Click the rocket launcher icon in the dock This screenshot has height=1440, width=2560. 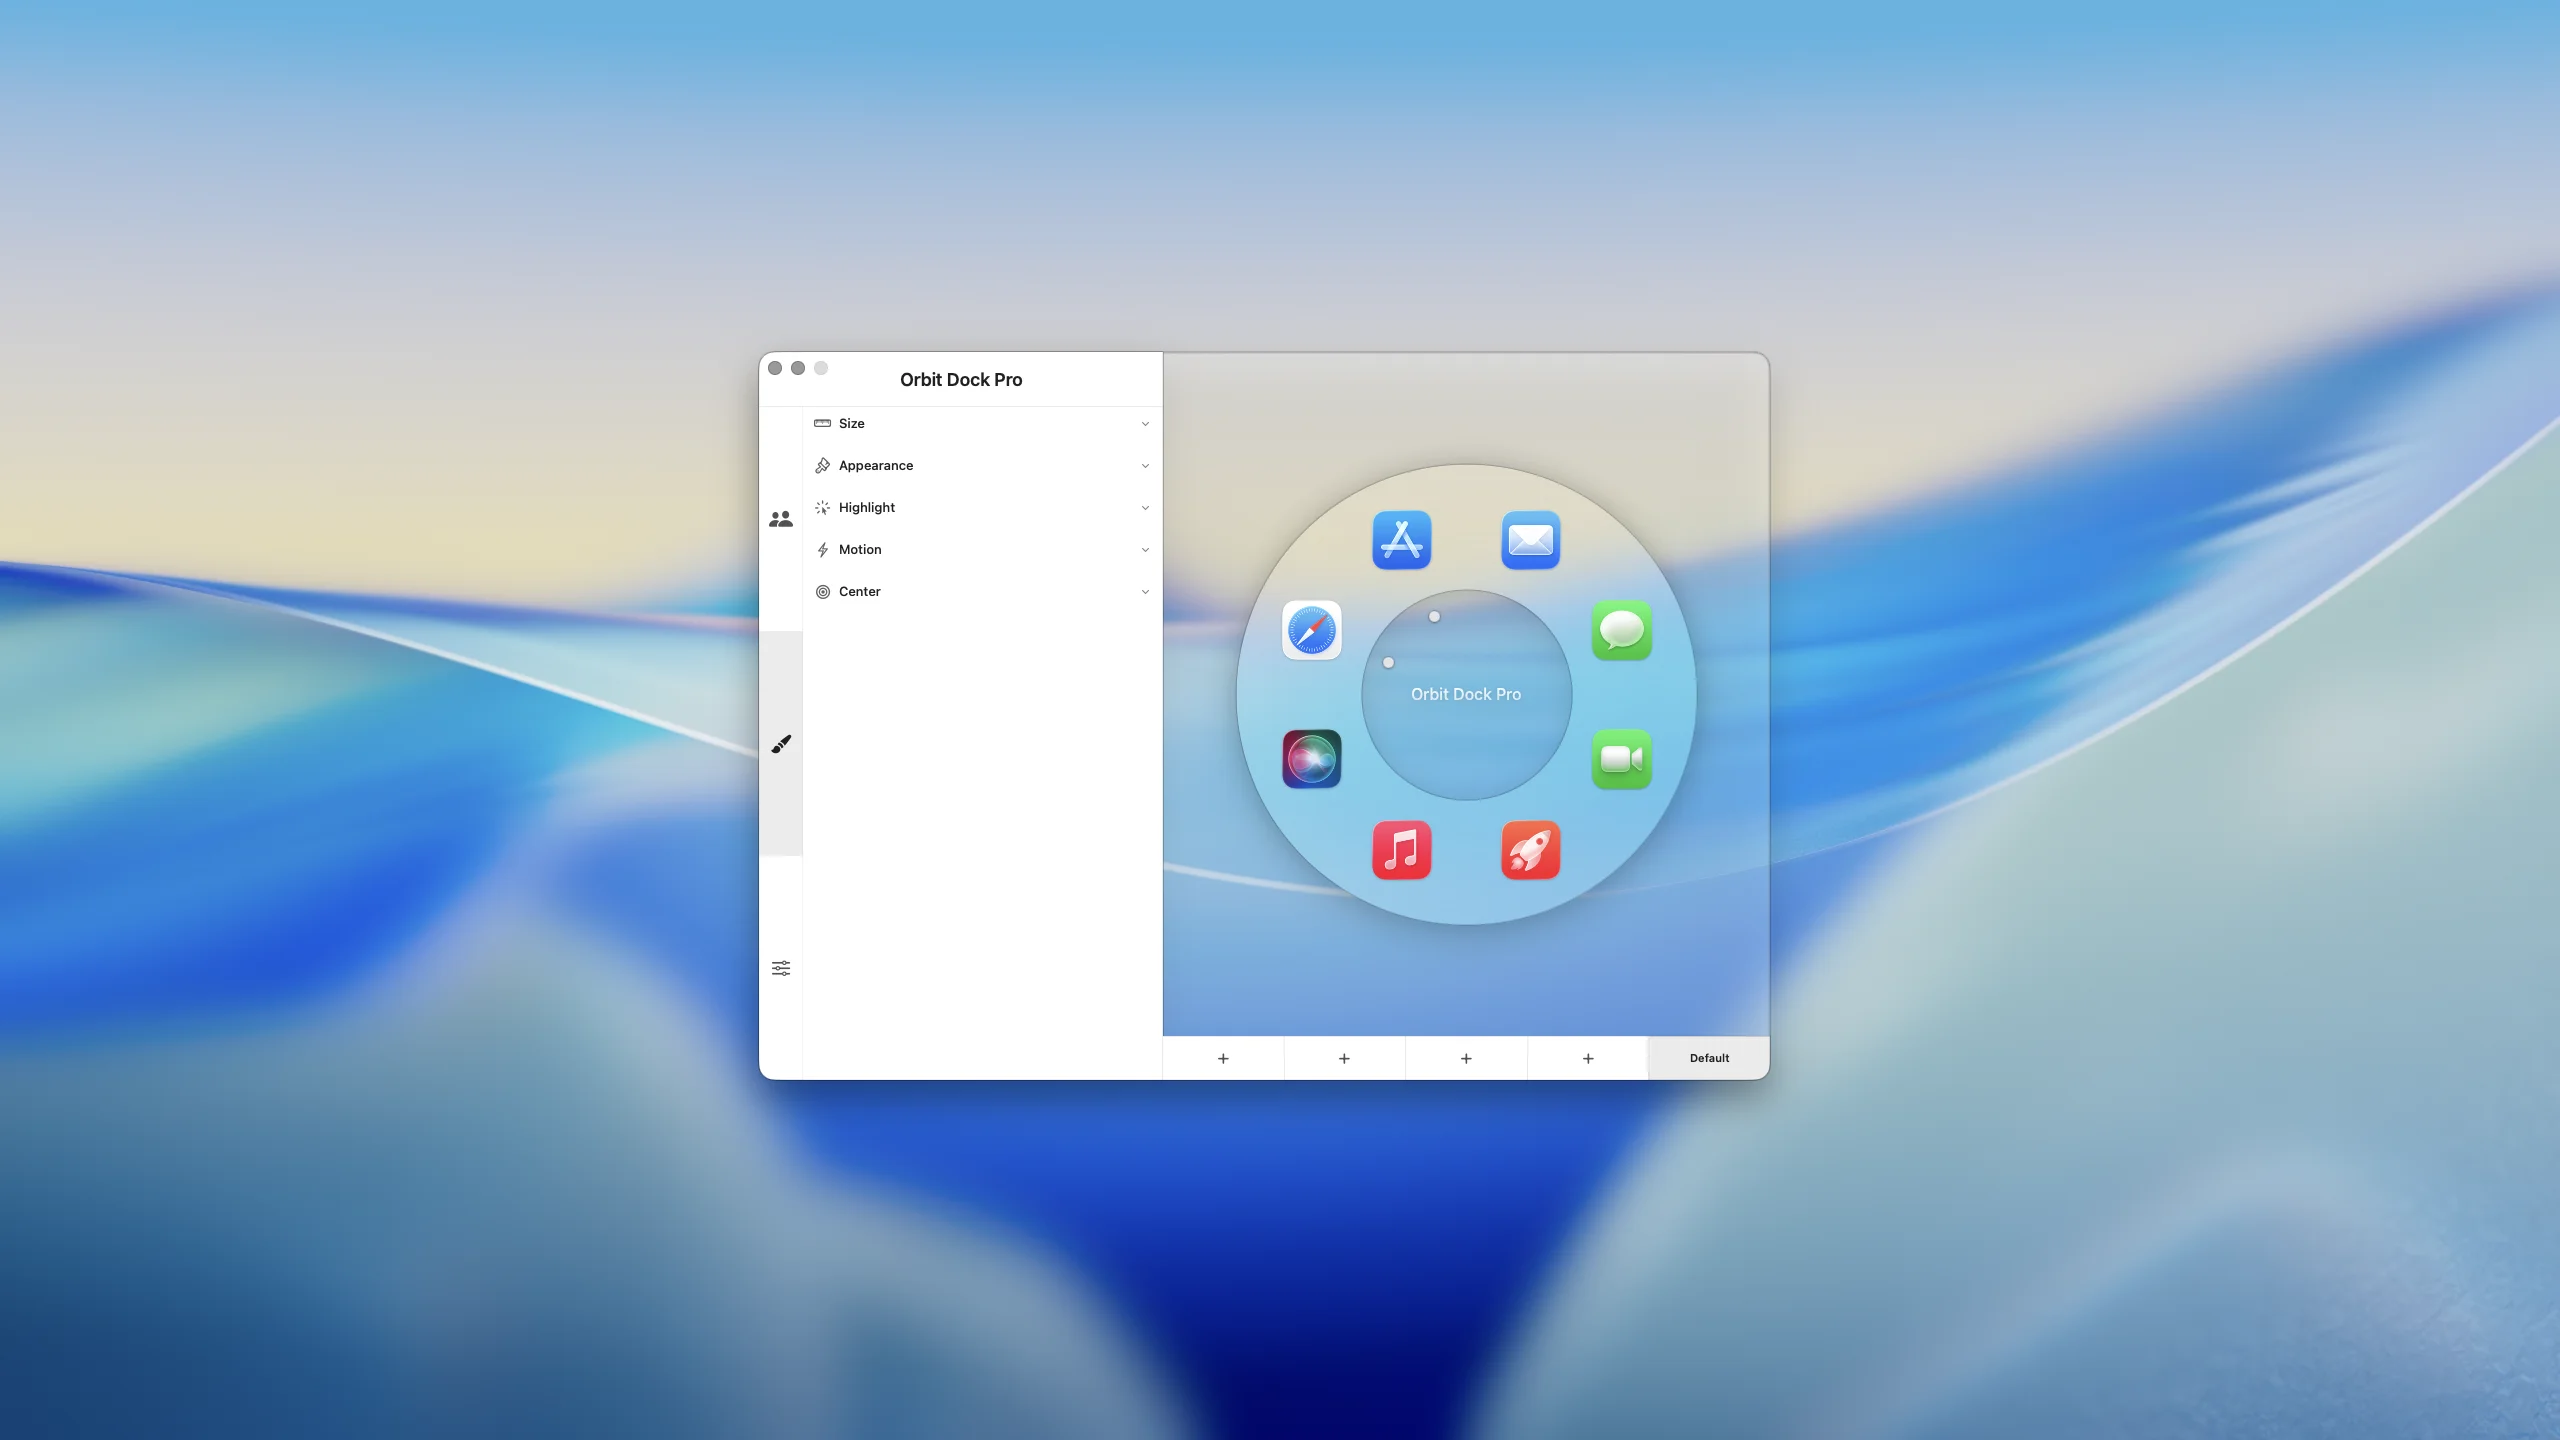tap(1531, 851)
